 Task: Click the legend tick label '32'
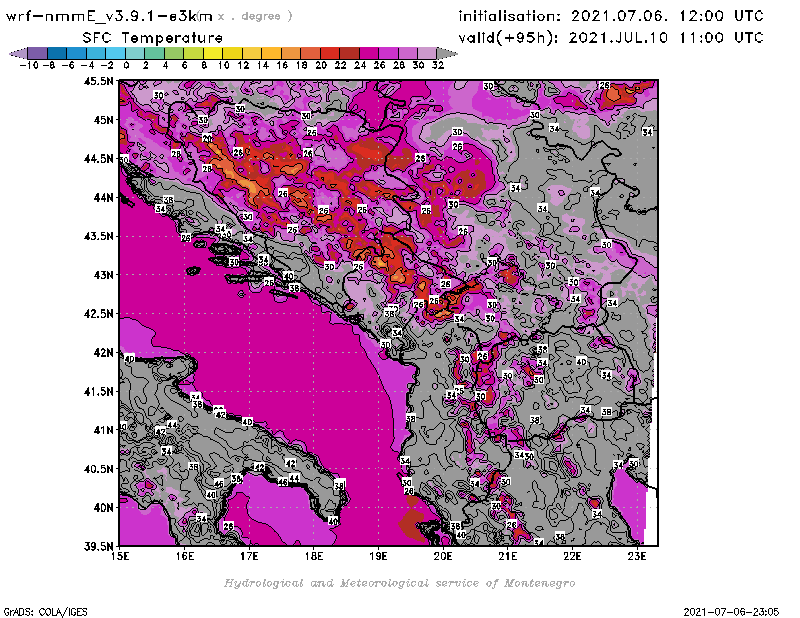438,65
